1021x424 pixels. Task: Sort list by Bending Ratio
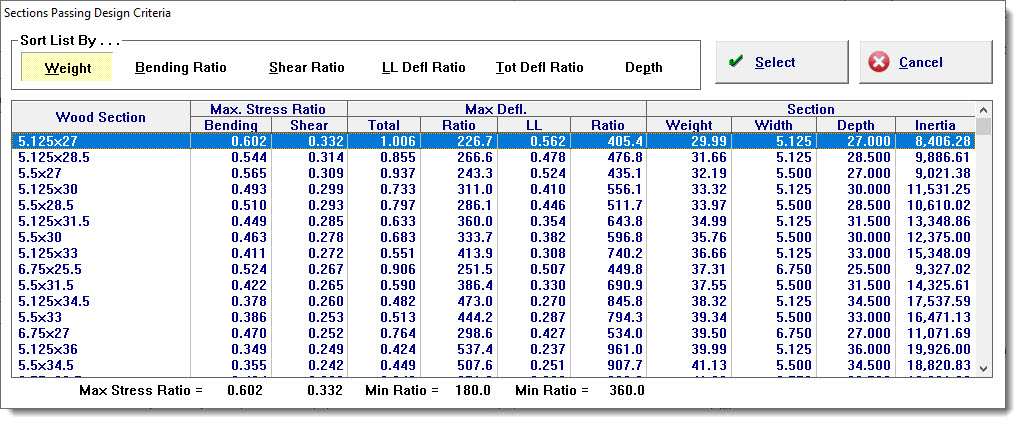[181, 68]
